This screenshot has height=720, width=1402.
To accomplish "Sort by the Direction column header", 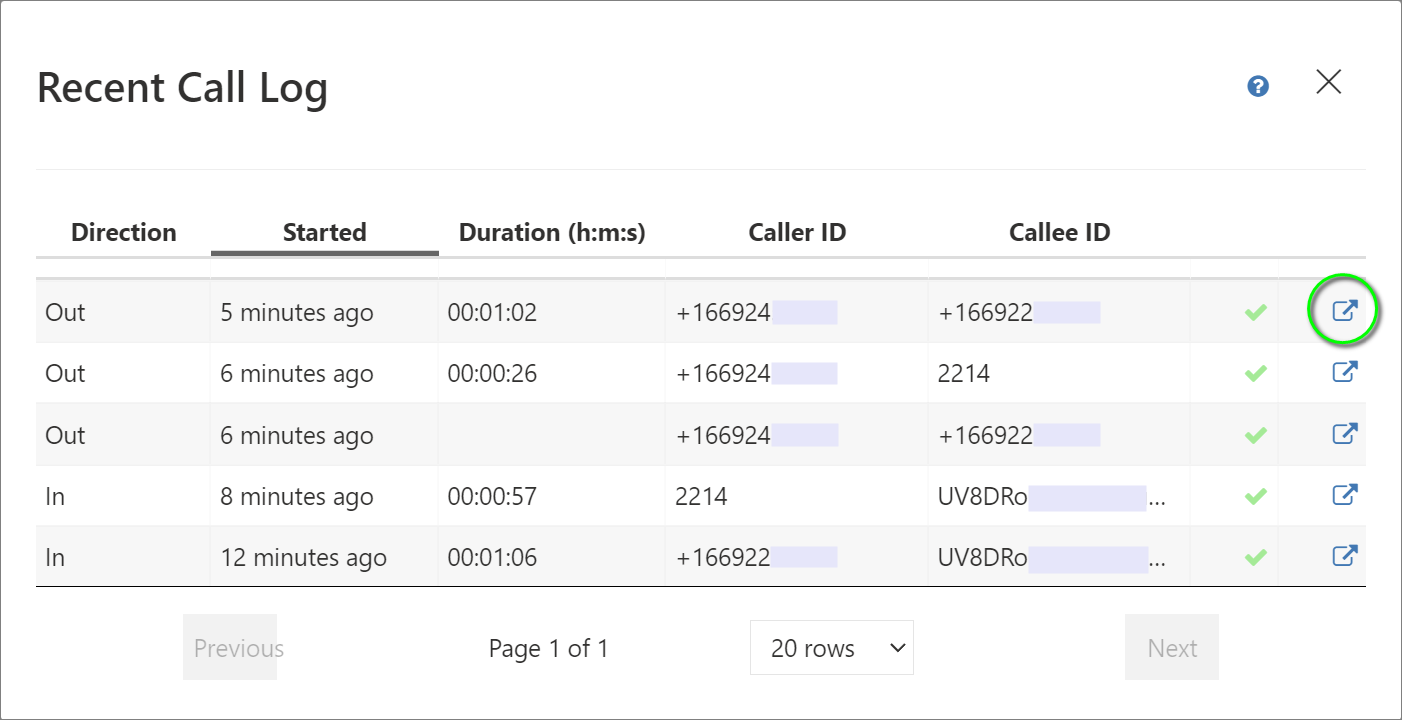I will [x=123, y=233].
